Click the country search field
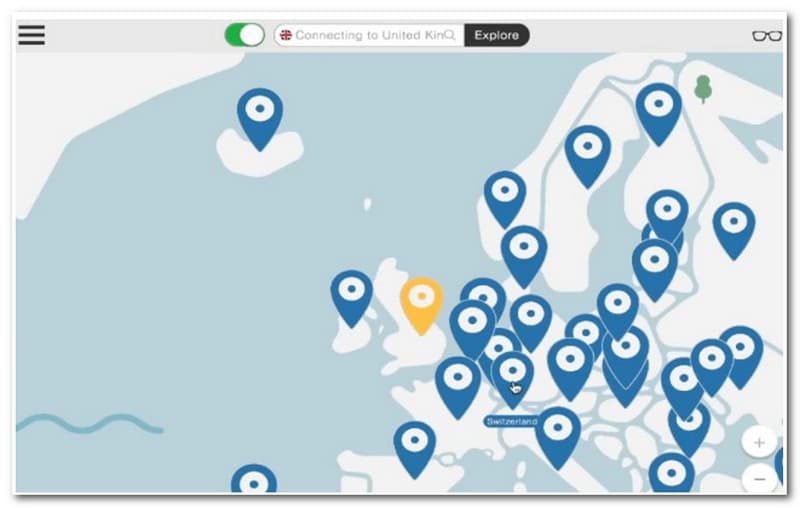This screenshot has width=800, height=508. point(369,35)
